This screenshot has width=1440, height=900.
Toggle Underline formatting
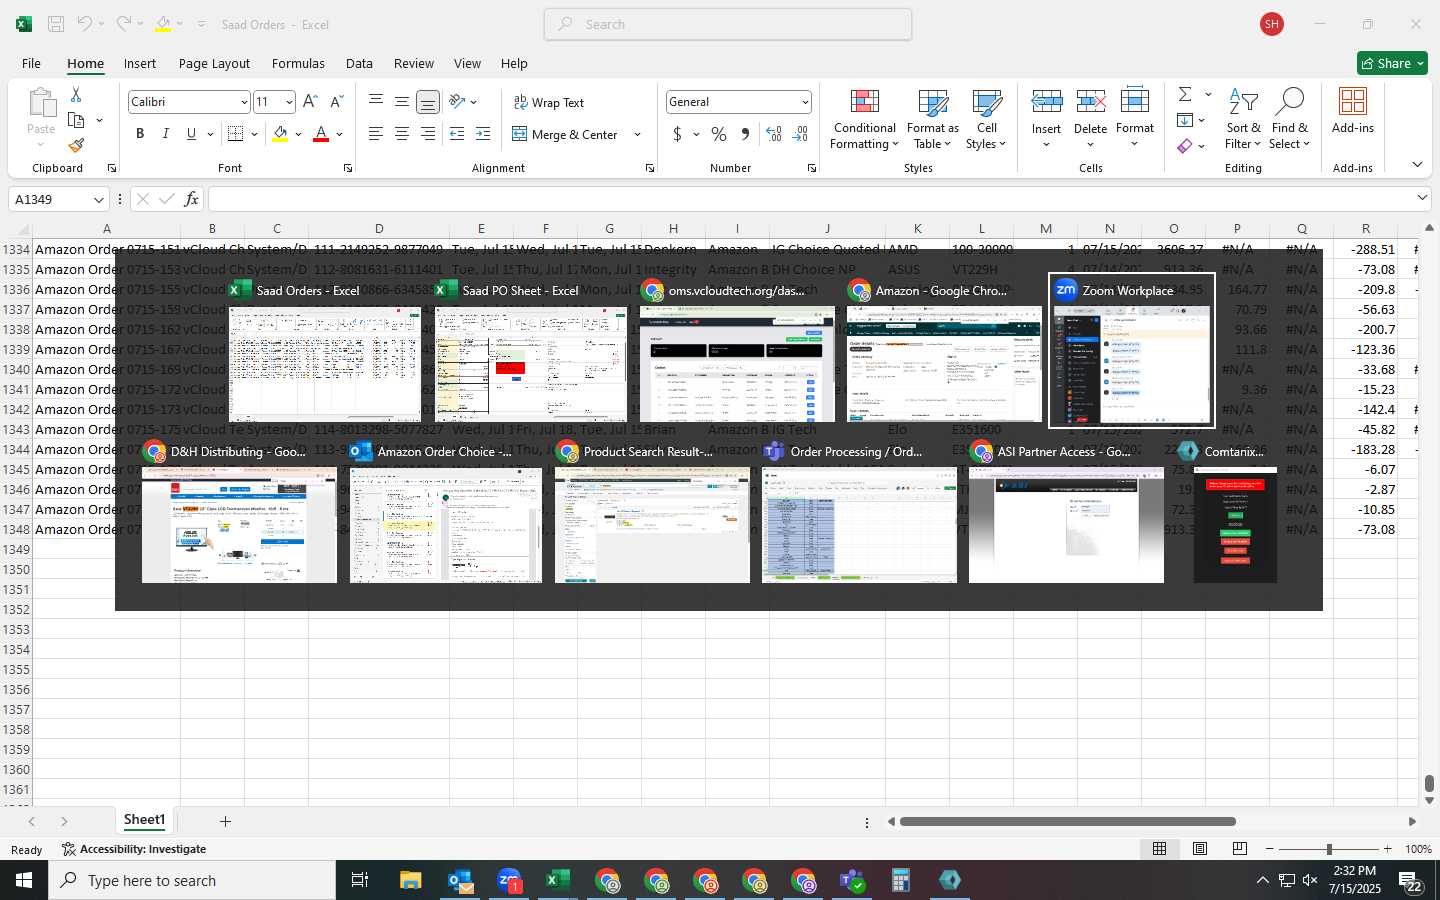click(x=191, y=134)
